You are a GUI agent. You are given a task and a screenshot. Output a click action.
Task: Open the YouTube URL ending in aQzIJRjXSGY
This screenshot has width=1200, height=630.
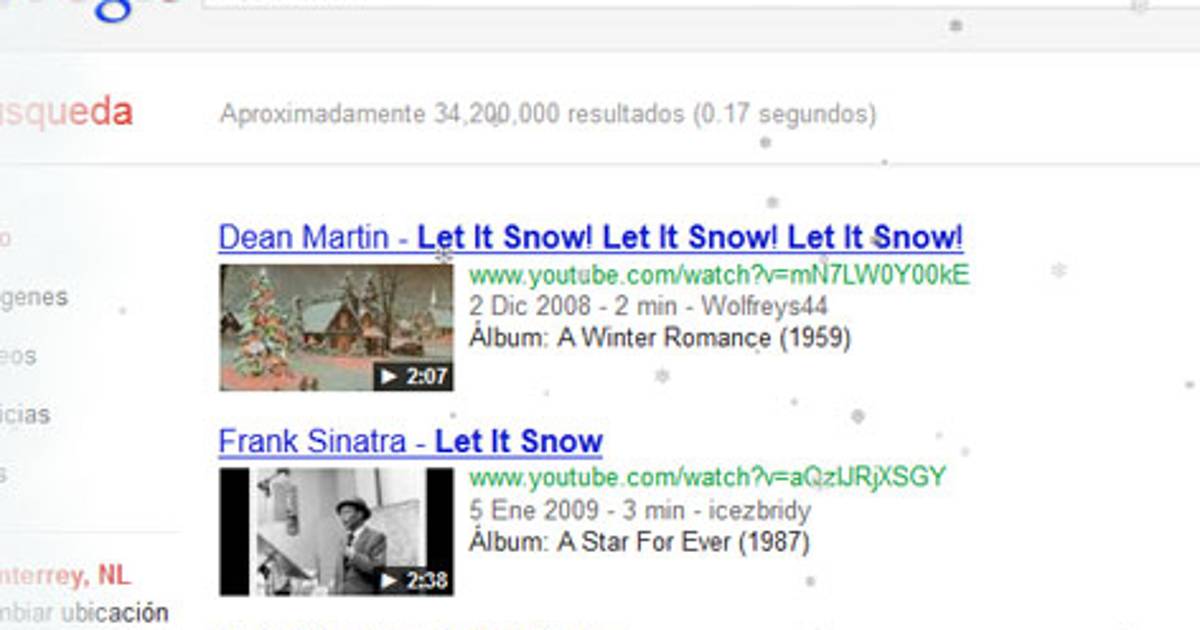point(707,477)
